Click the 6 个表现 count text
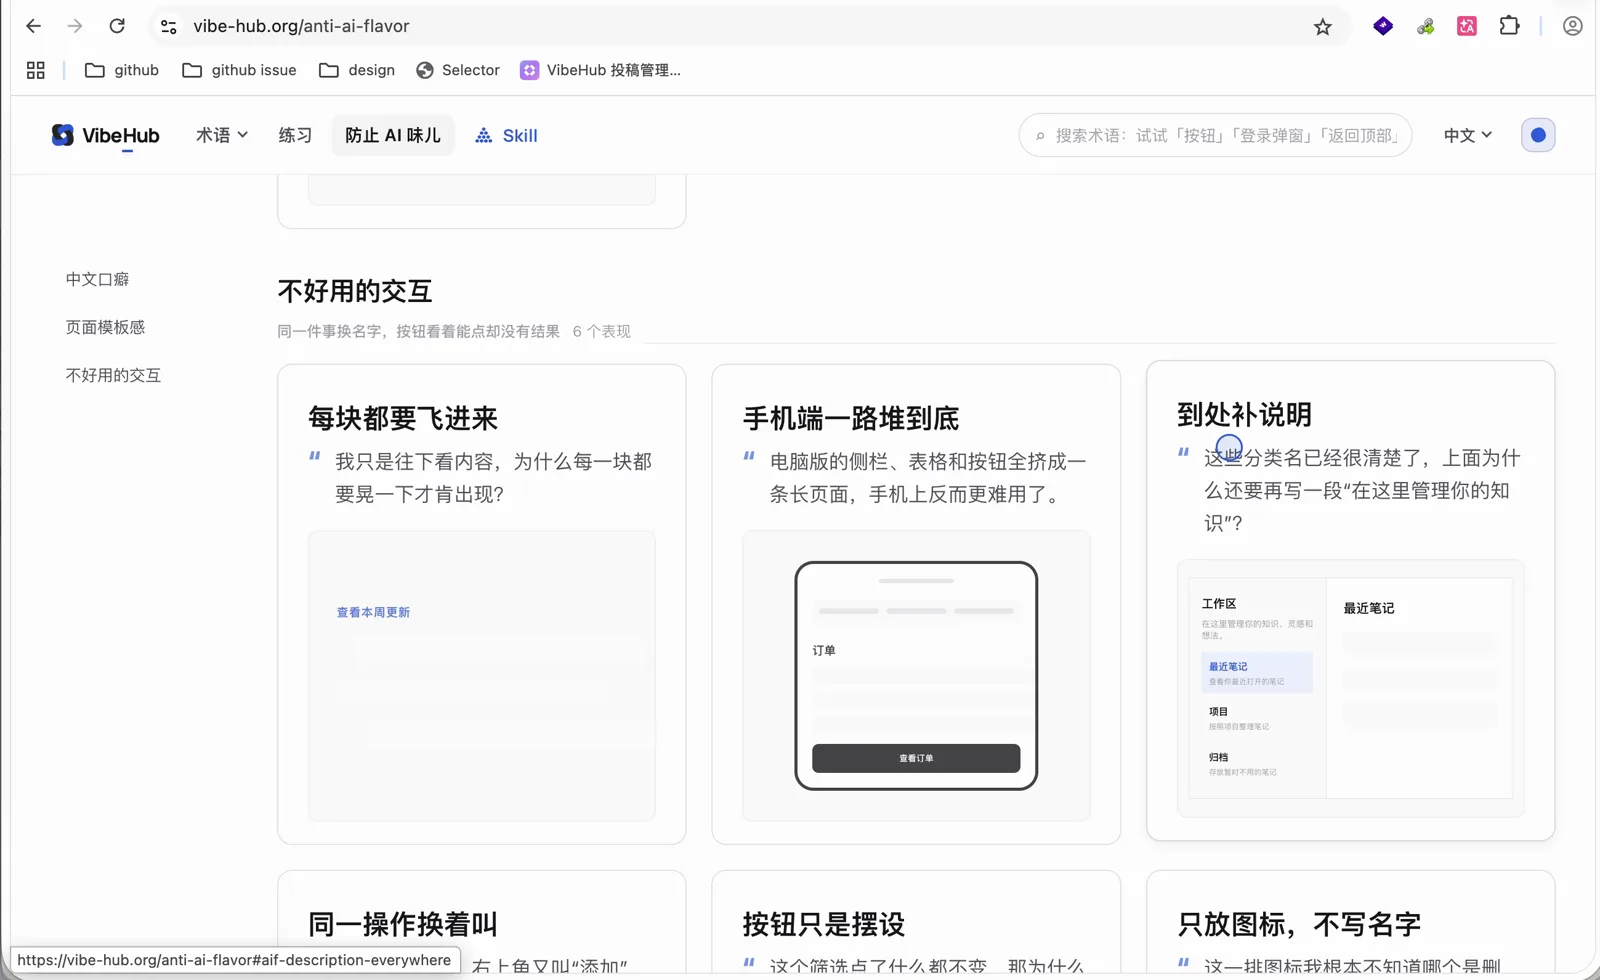 point(602,331)
